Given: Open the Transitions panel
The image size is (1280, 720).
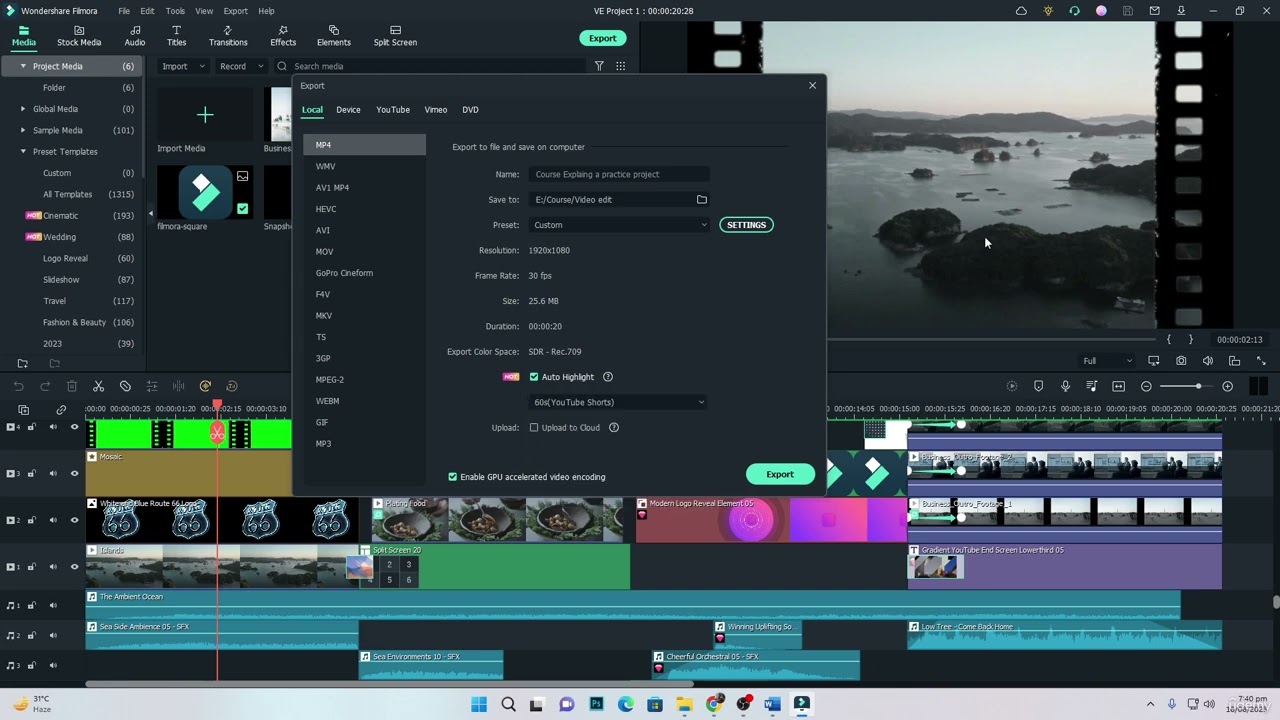Looking at the screenshot, I should tap(228, 36).
